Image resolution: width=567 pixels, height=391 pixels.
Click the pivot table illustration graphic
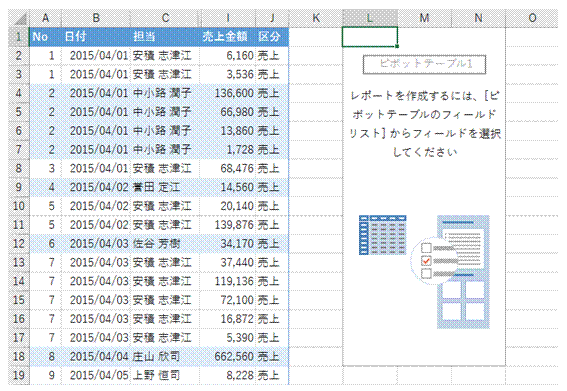coord(424,271)
